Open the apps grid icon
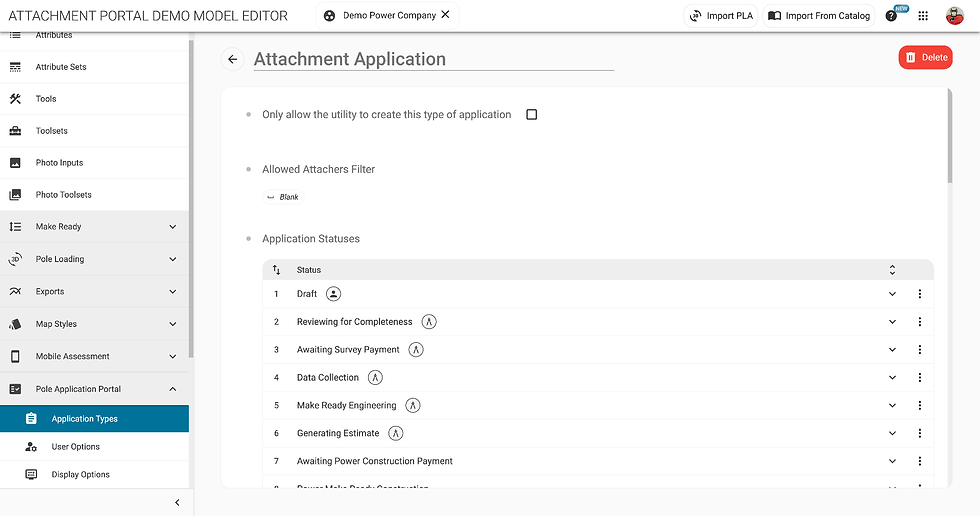 [x=923, y=16]
